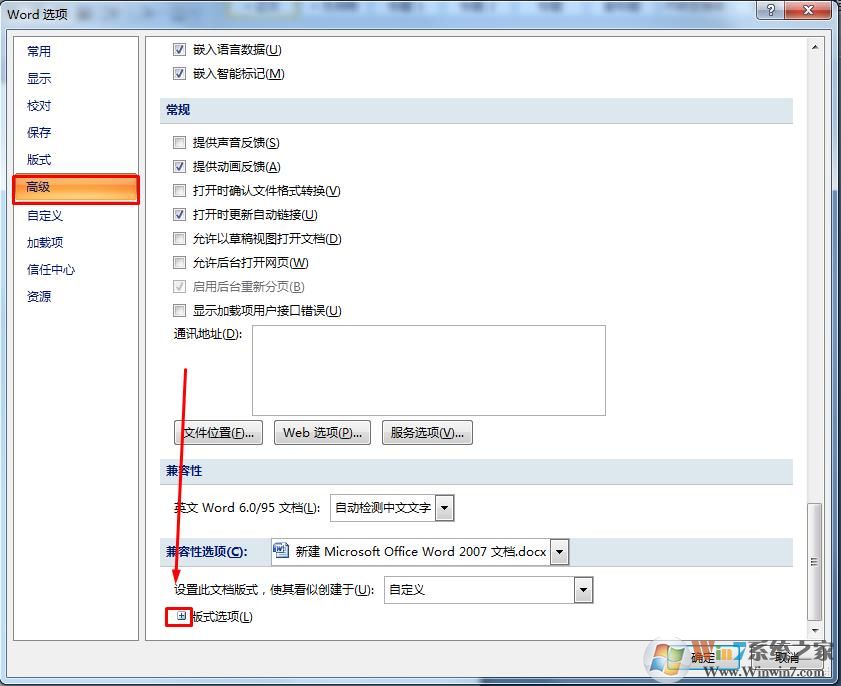Click the 确定 button
Viewport: 841px width, 686px height.
[x=704, y=657]
